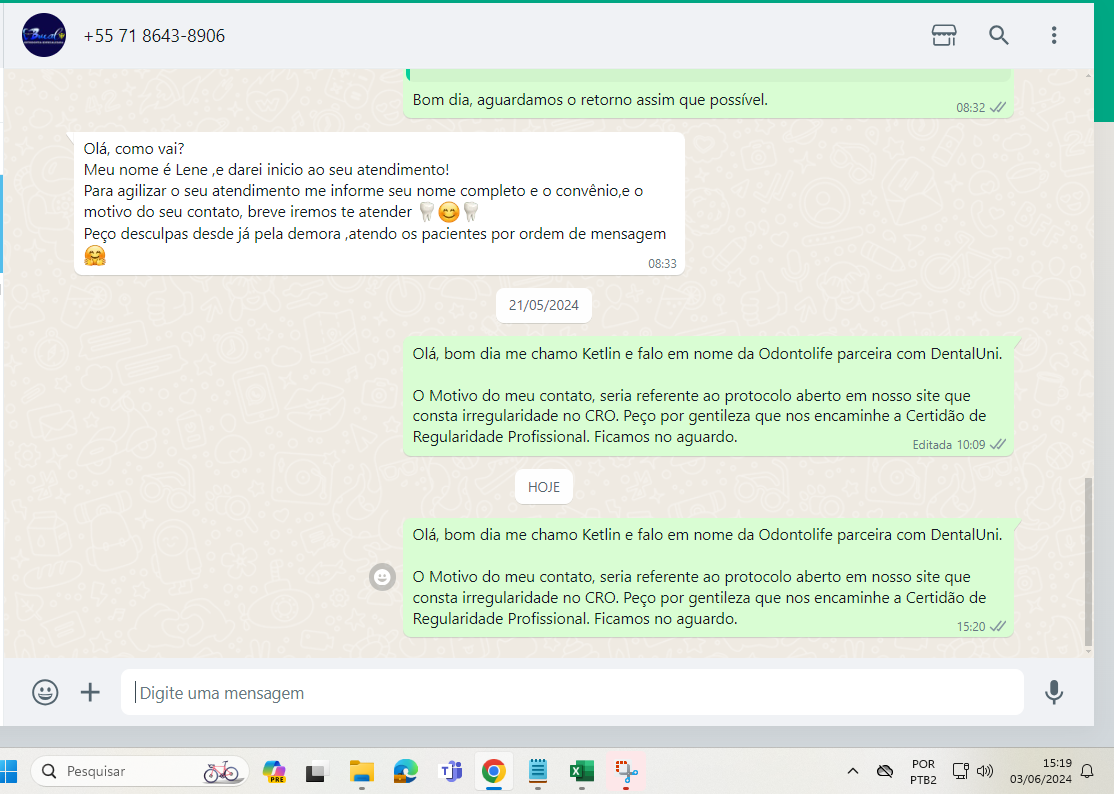Screen dimensions: 1114x794
Task: Search within this chat
Action: point(998,35)
